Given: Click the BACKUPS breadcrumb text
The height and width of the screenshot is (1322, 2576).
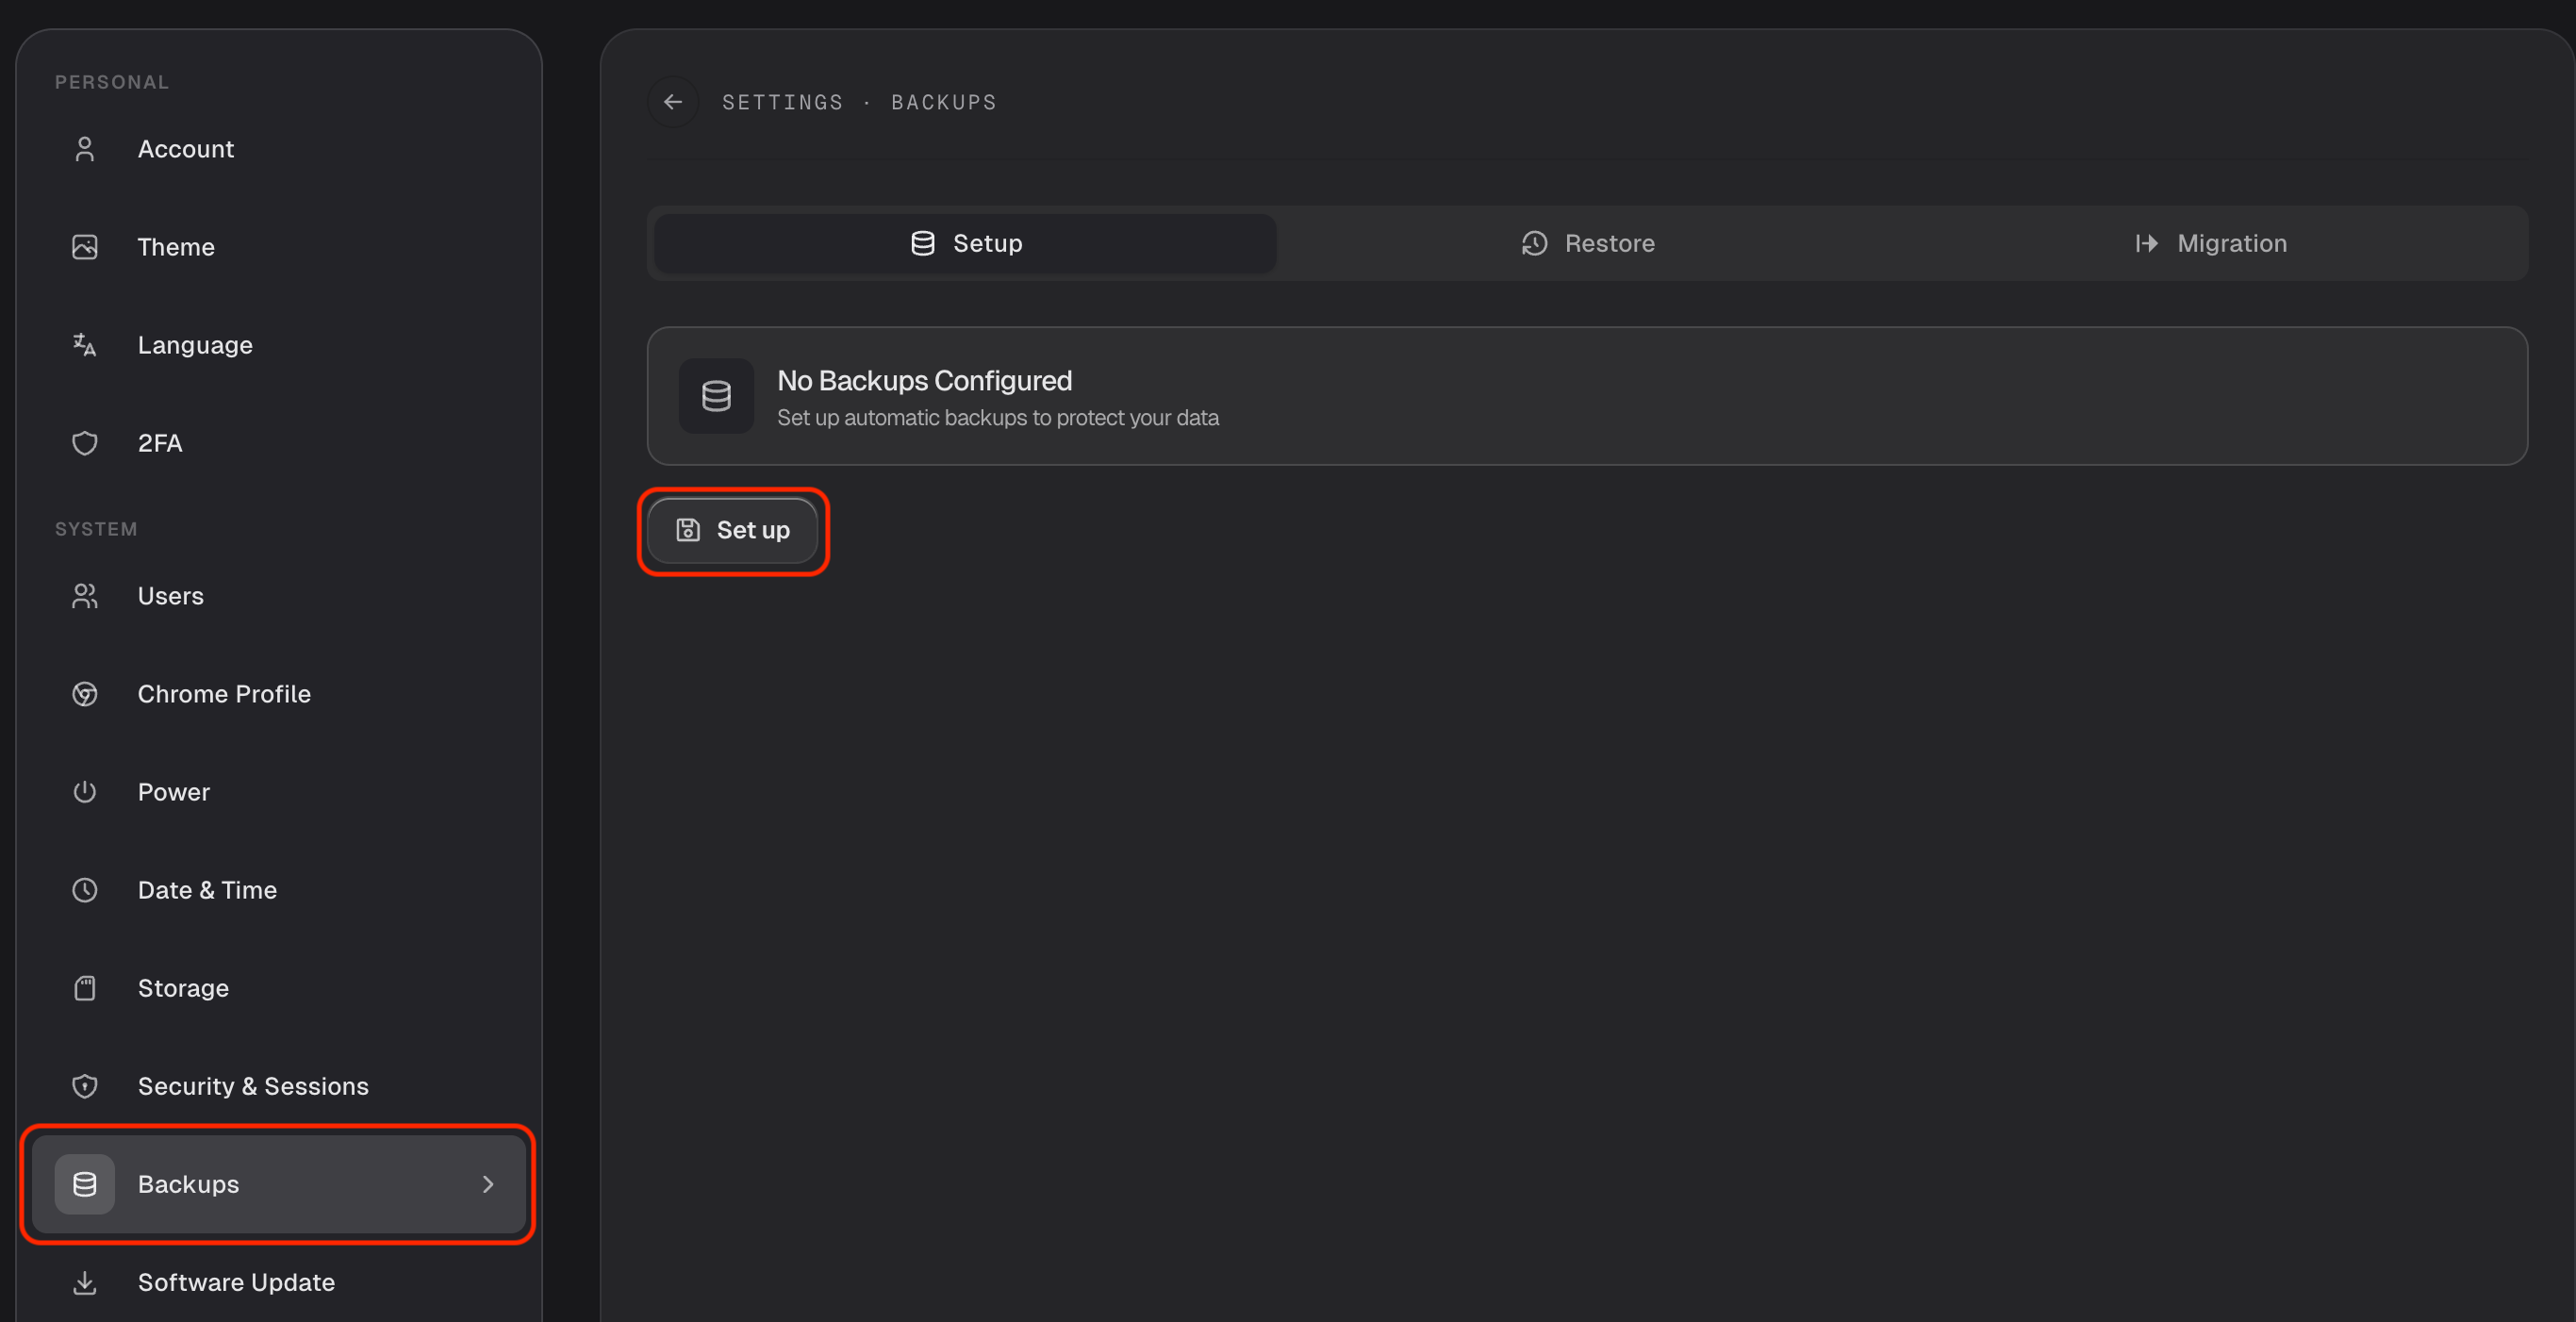Looking at the screenshot, I should coord(944,102).
